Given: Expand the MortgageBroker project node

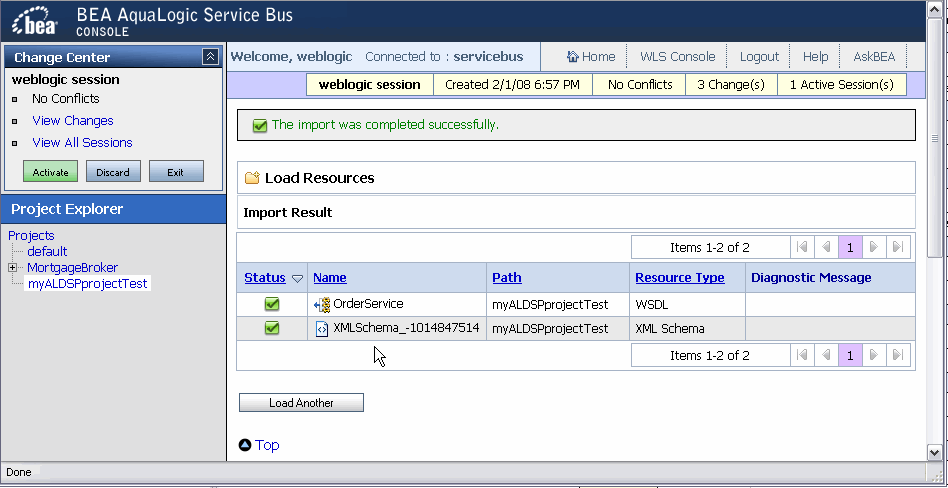Looking at the screenshot, I should tap(12, 267).
